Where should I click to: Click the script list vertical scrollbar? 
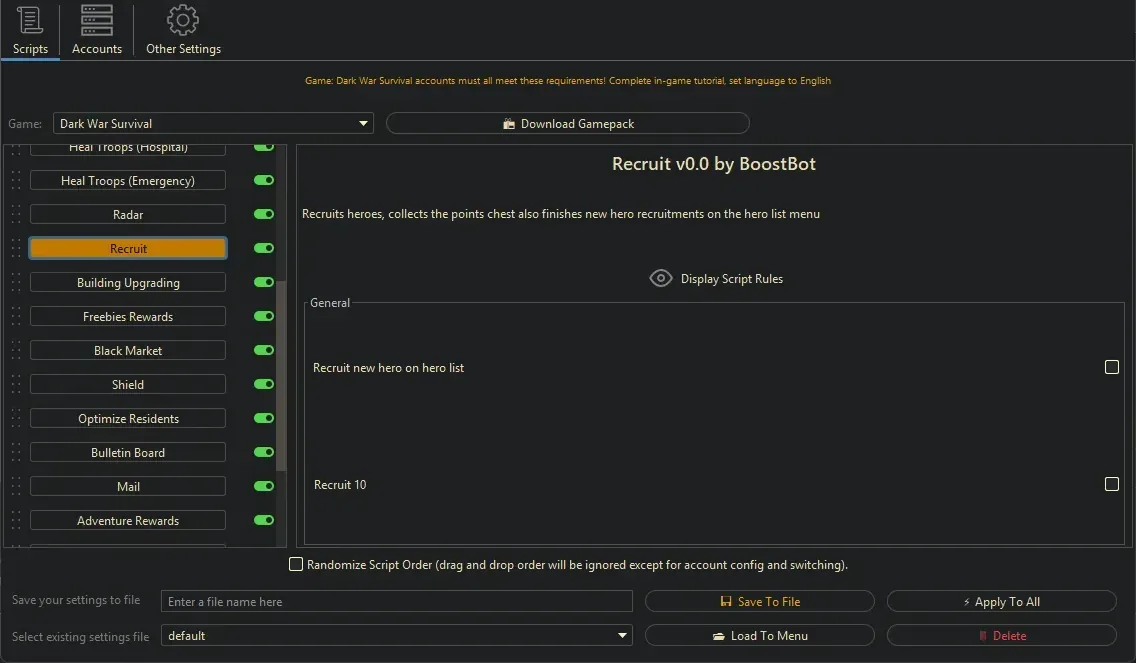(x=281, y=375)
